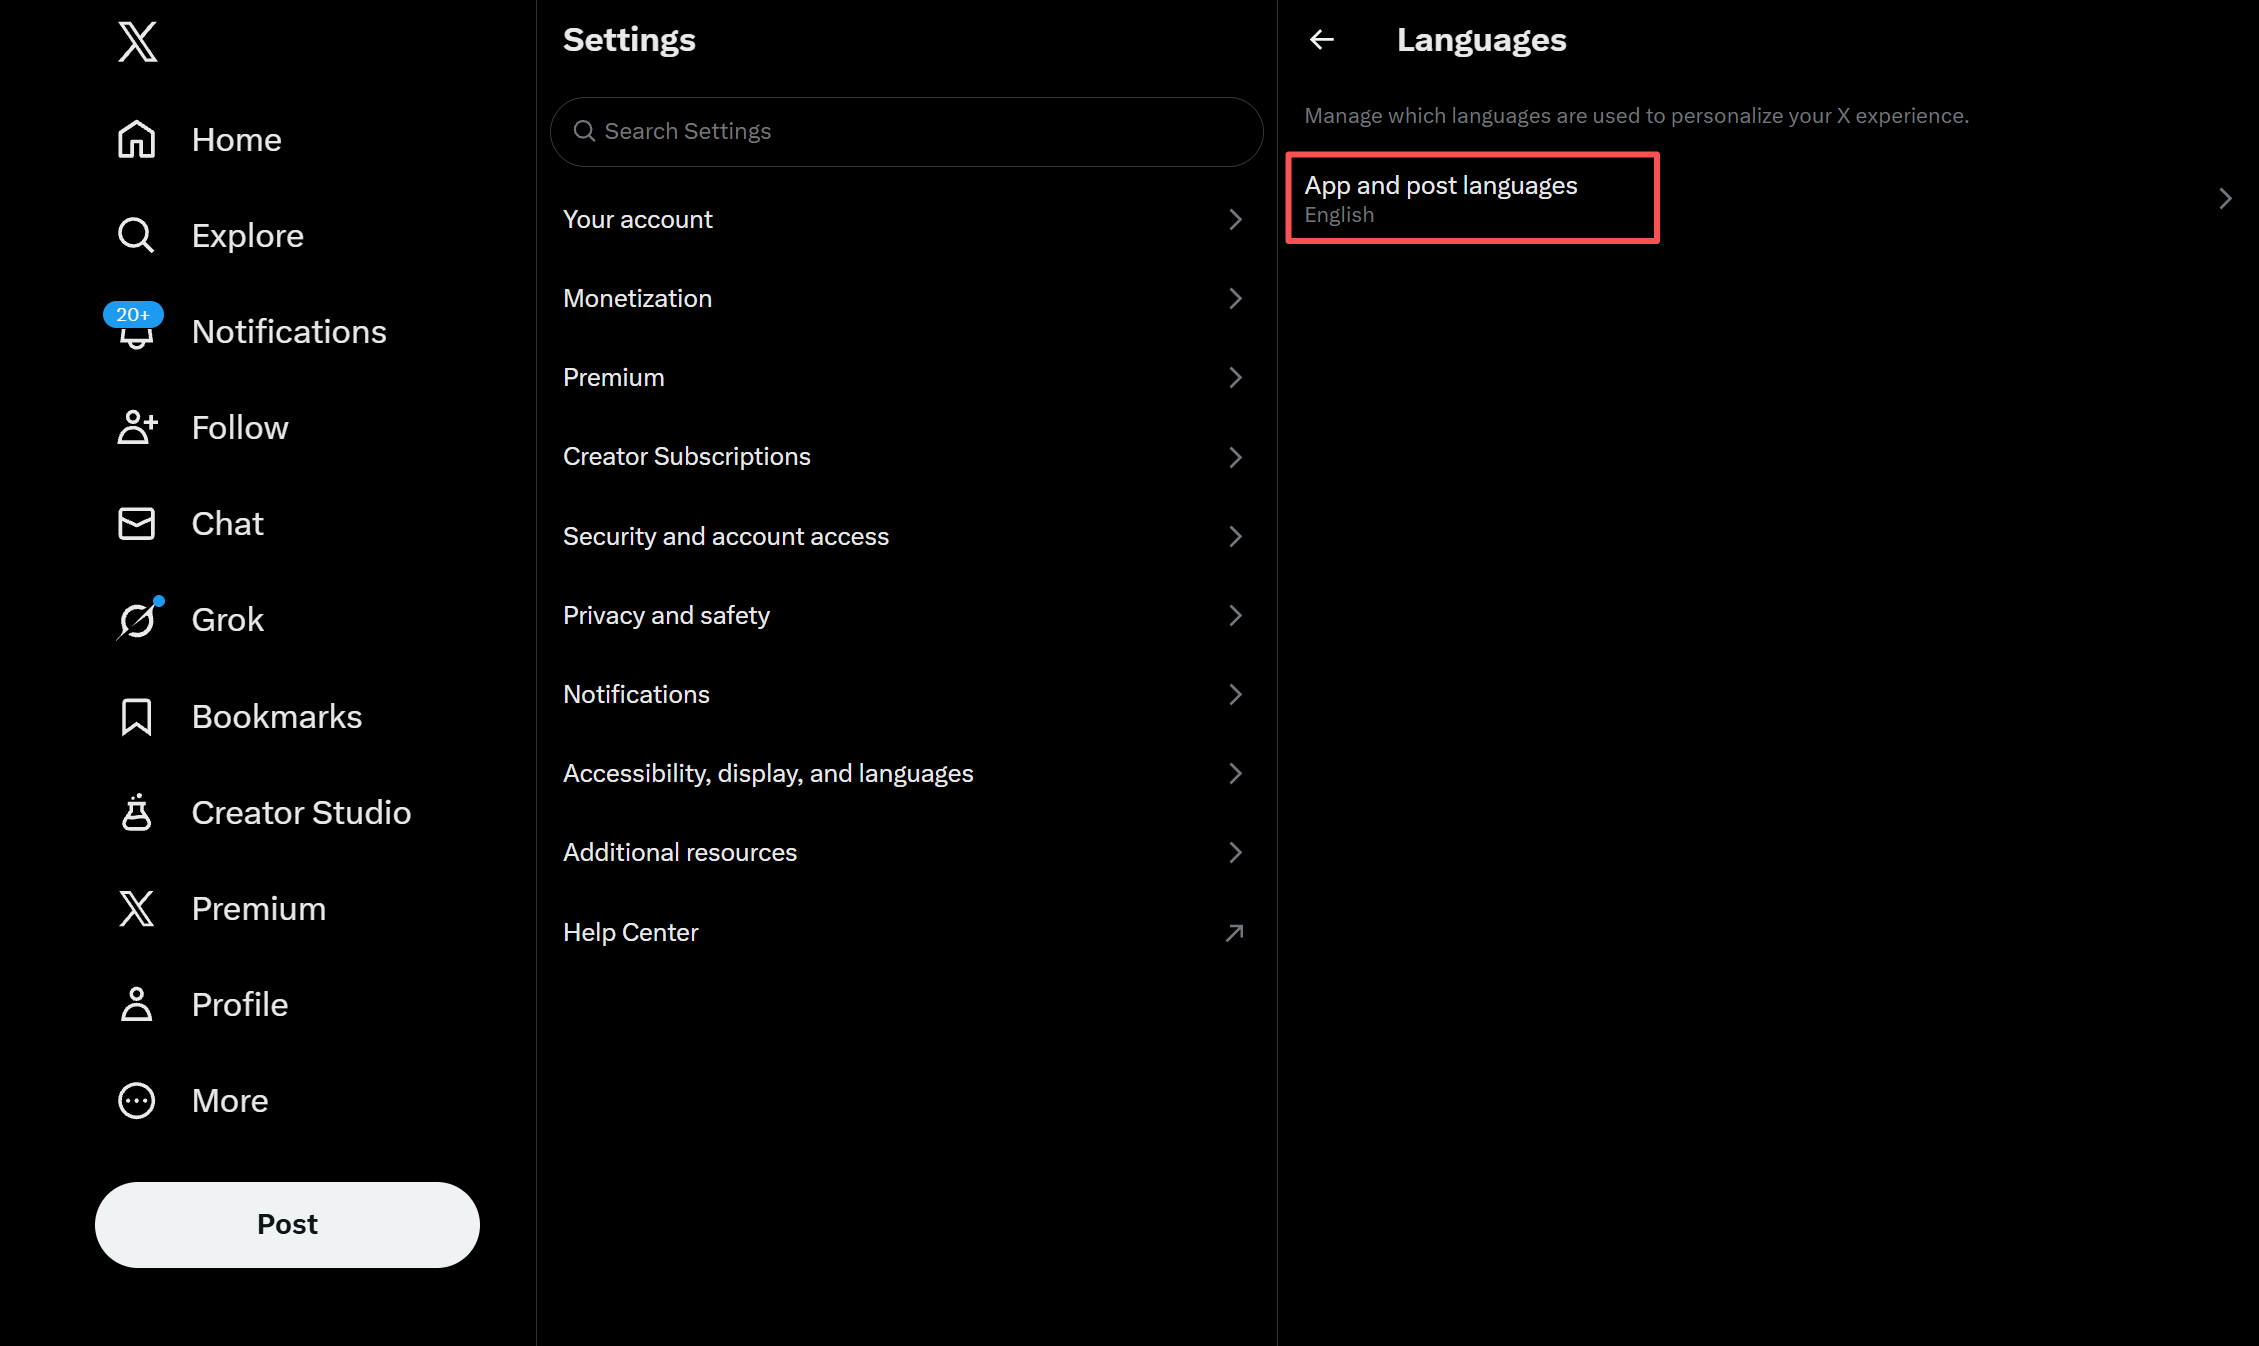Screen dimensions: 2259x1346
Task: Click the X logo in the sidebar
Action: pyautogui.click(x=137, y=42)
